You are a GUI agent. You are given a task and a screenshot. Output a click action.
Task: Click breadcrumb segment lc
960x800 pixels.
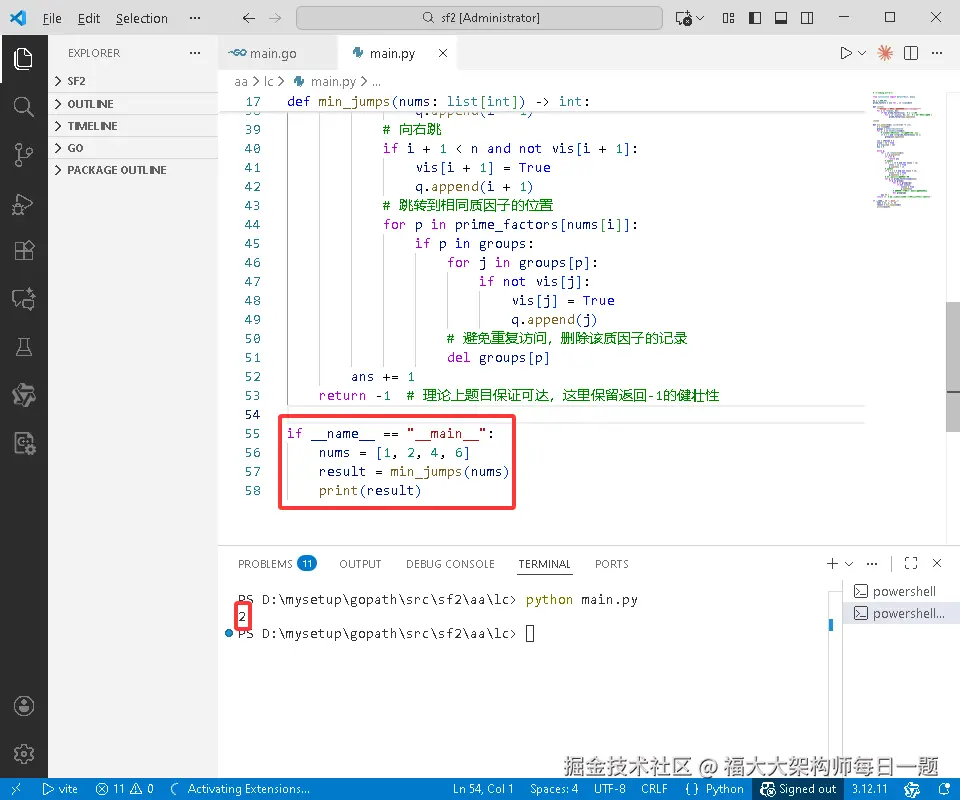point(268,81)
